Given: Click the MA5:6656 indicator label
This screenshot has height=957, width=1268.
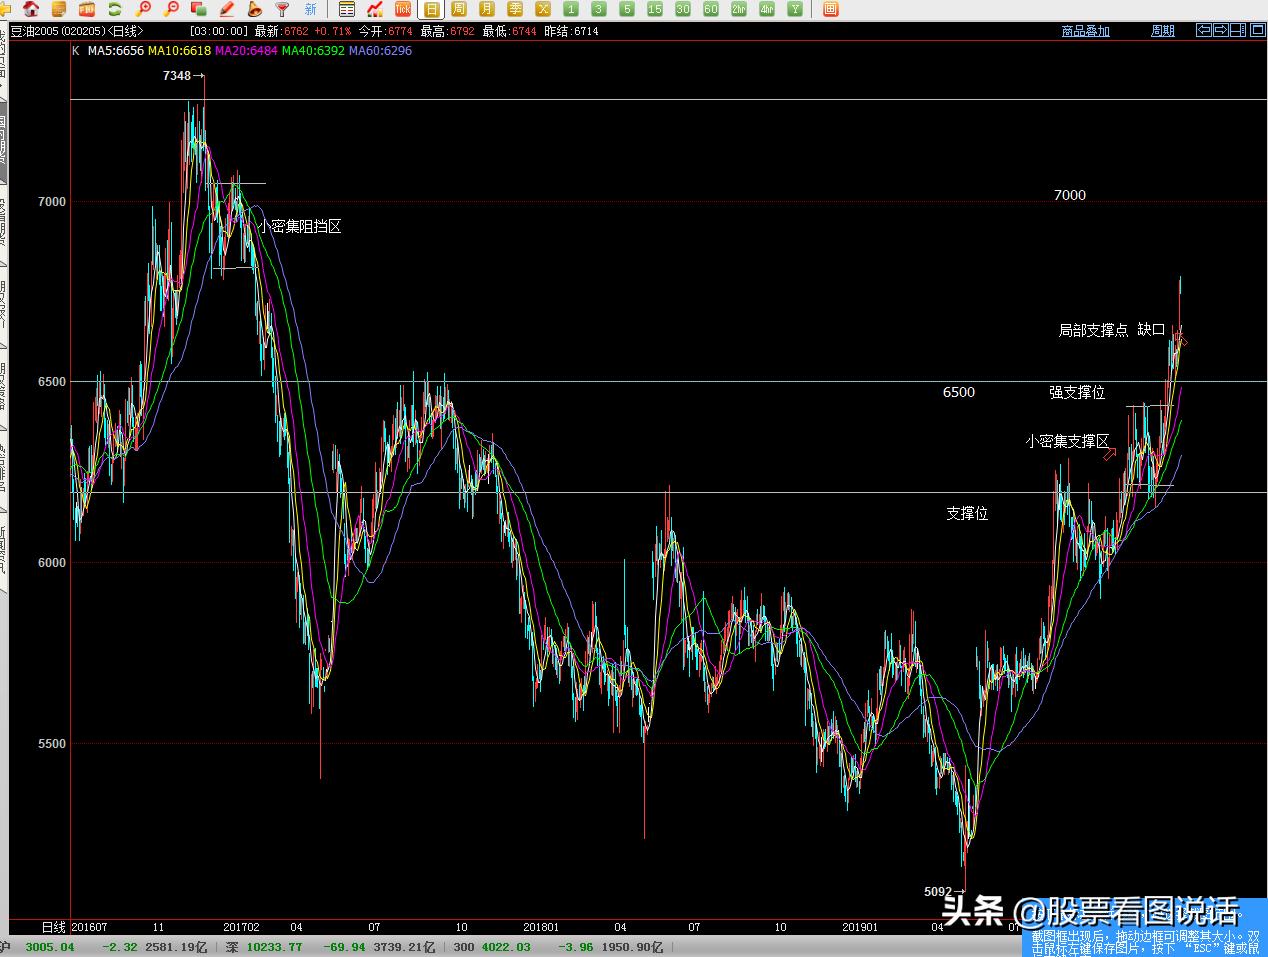Looking at the screenshot, I should [x=116, y=50].
